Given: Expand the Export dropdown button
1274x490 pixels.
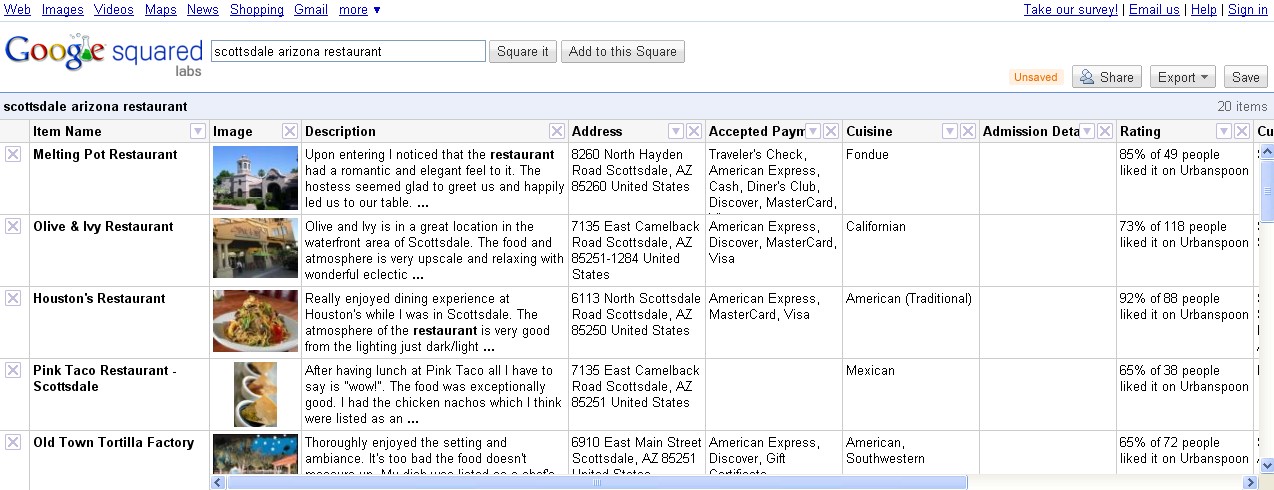Looking at the screenshot, I should click(1184, 77).
